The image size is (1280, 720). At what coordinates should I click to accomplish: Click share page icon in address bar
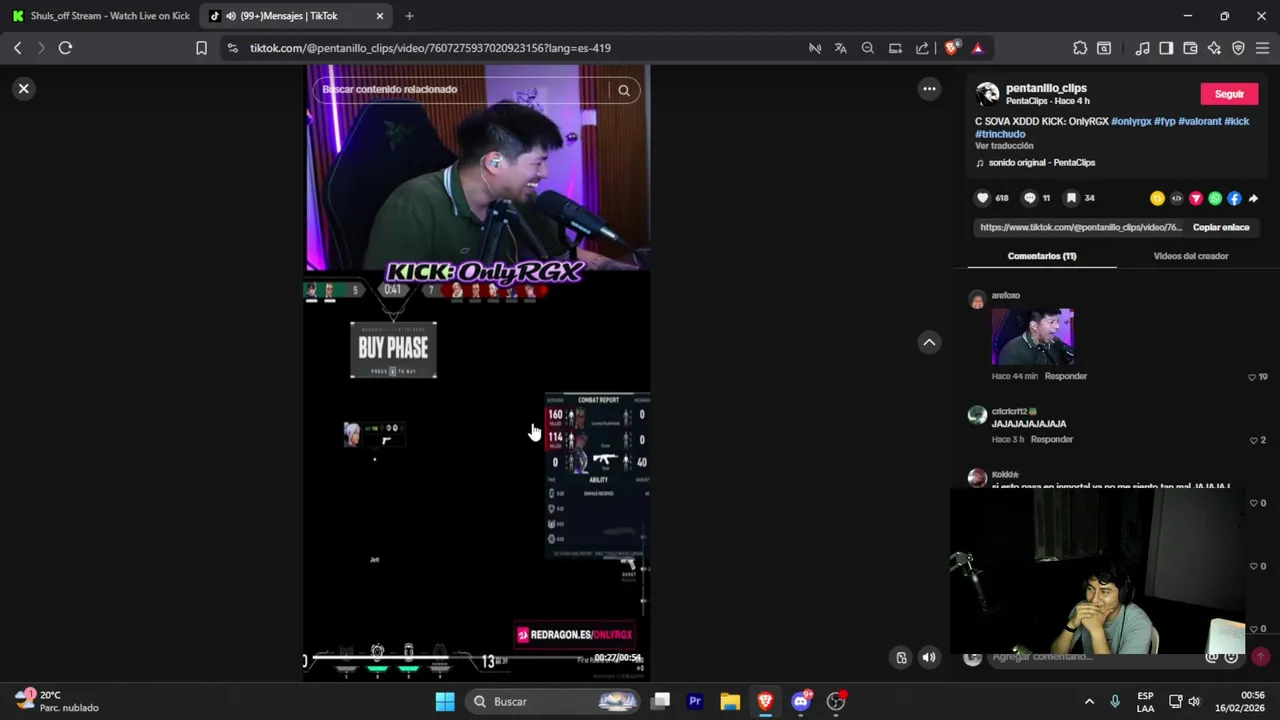(x=921, y=48)
